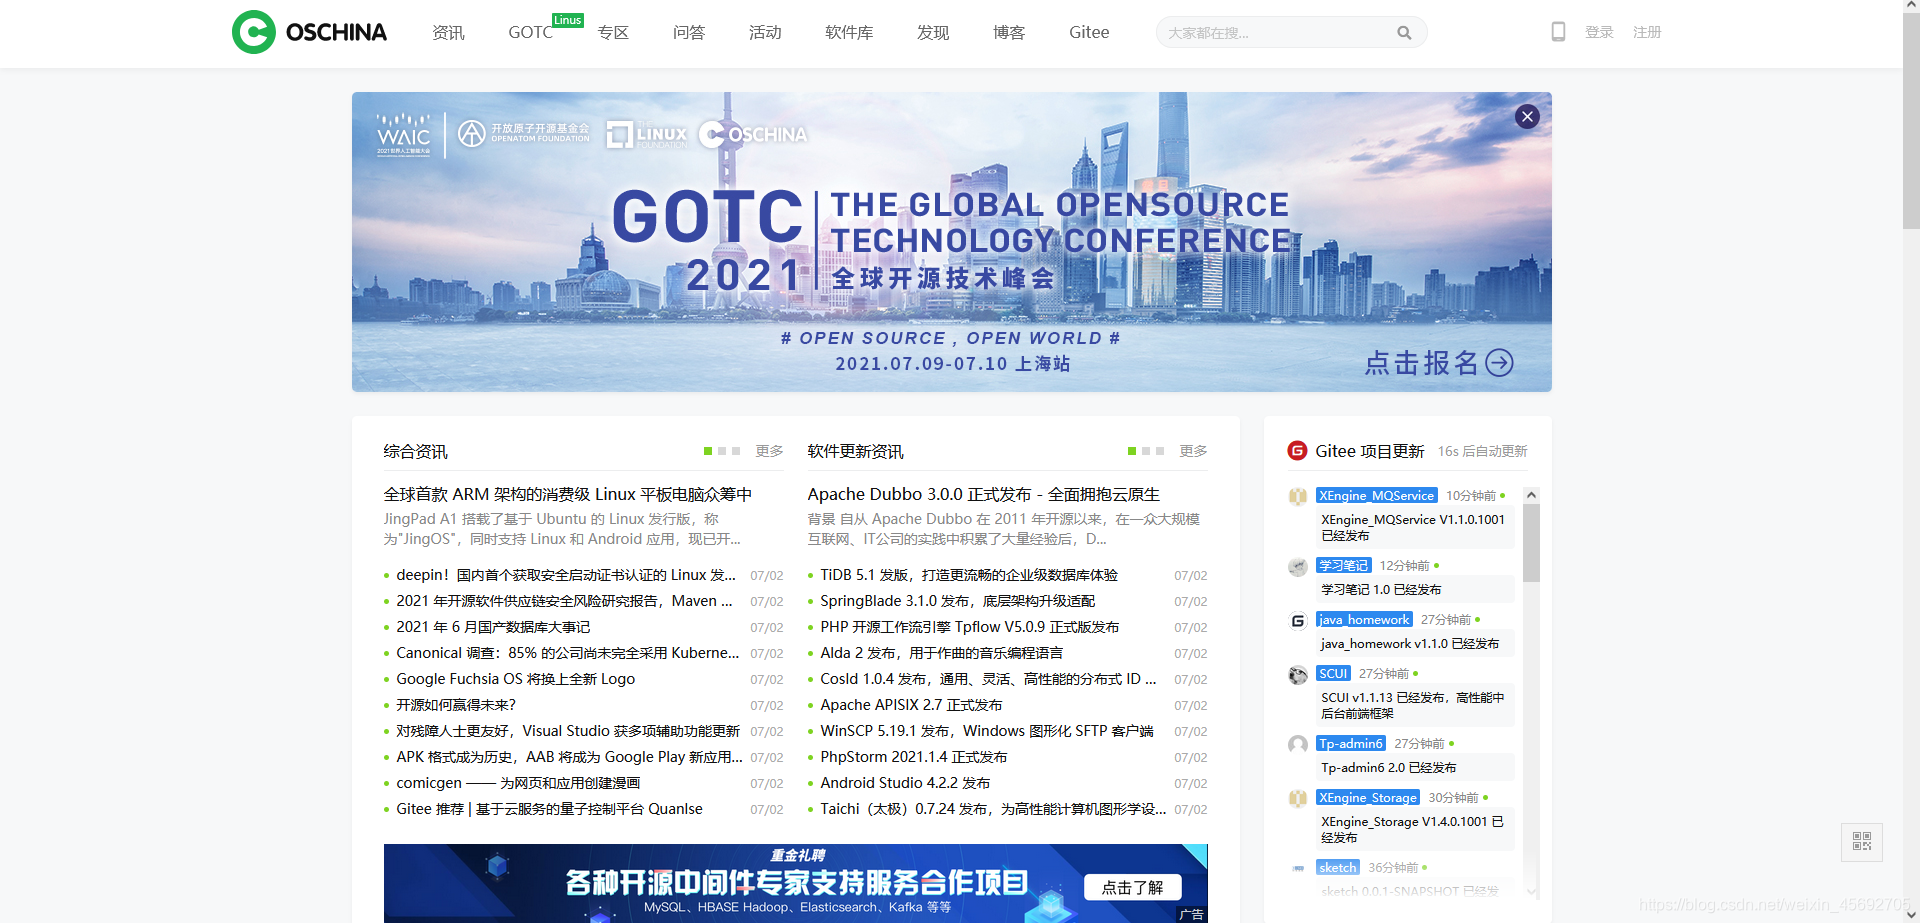This screenshot has width=1920, height=923.
Task: Click the XEngine_MQService project tag
Action: tap(1376, 495)
